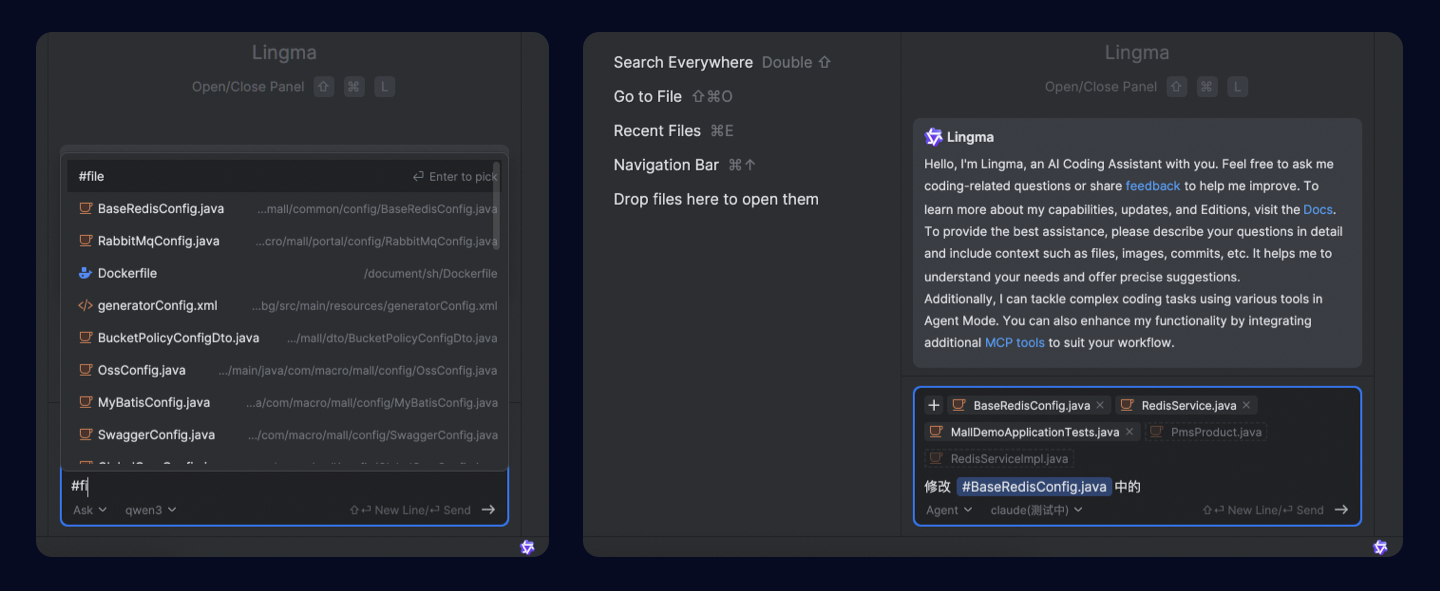
Task: Open the claude model selector dropdown
Action: pyautogui.click(x=1036, y=510)
